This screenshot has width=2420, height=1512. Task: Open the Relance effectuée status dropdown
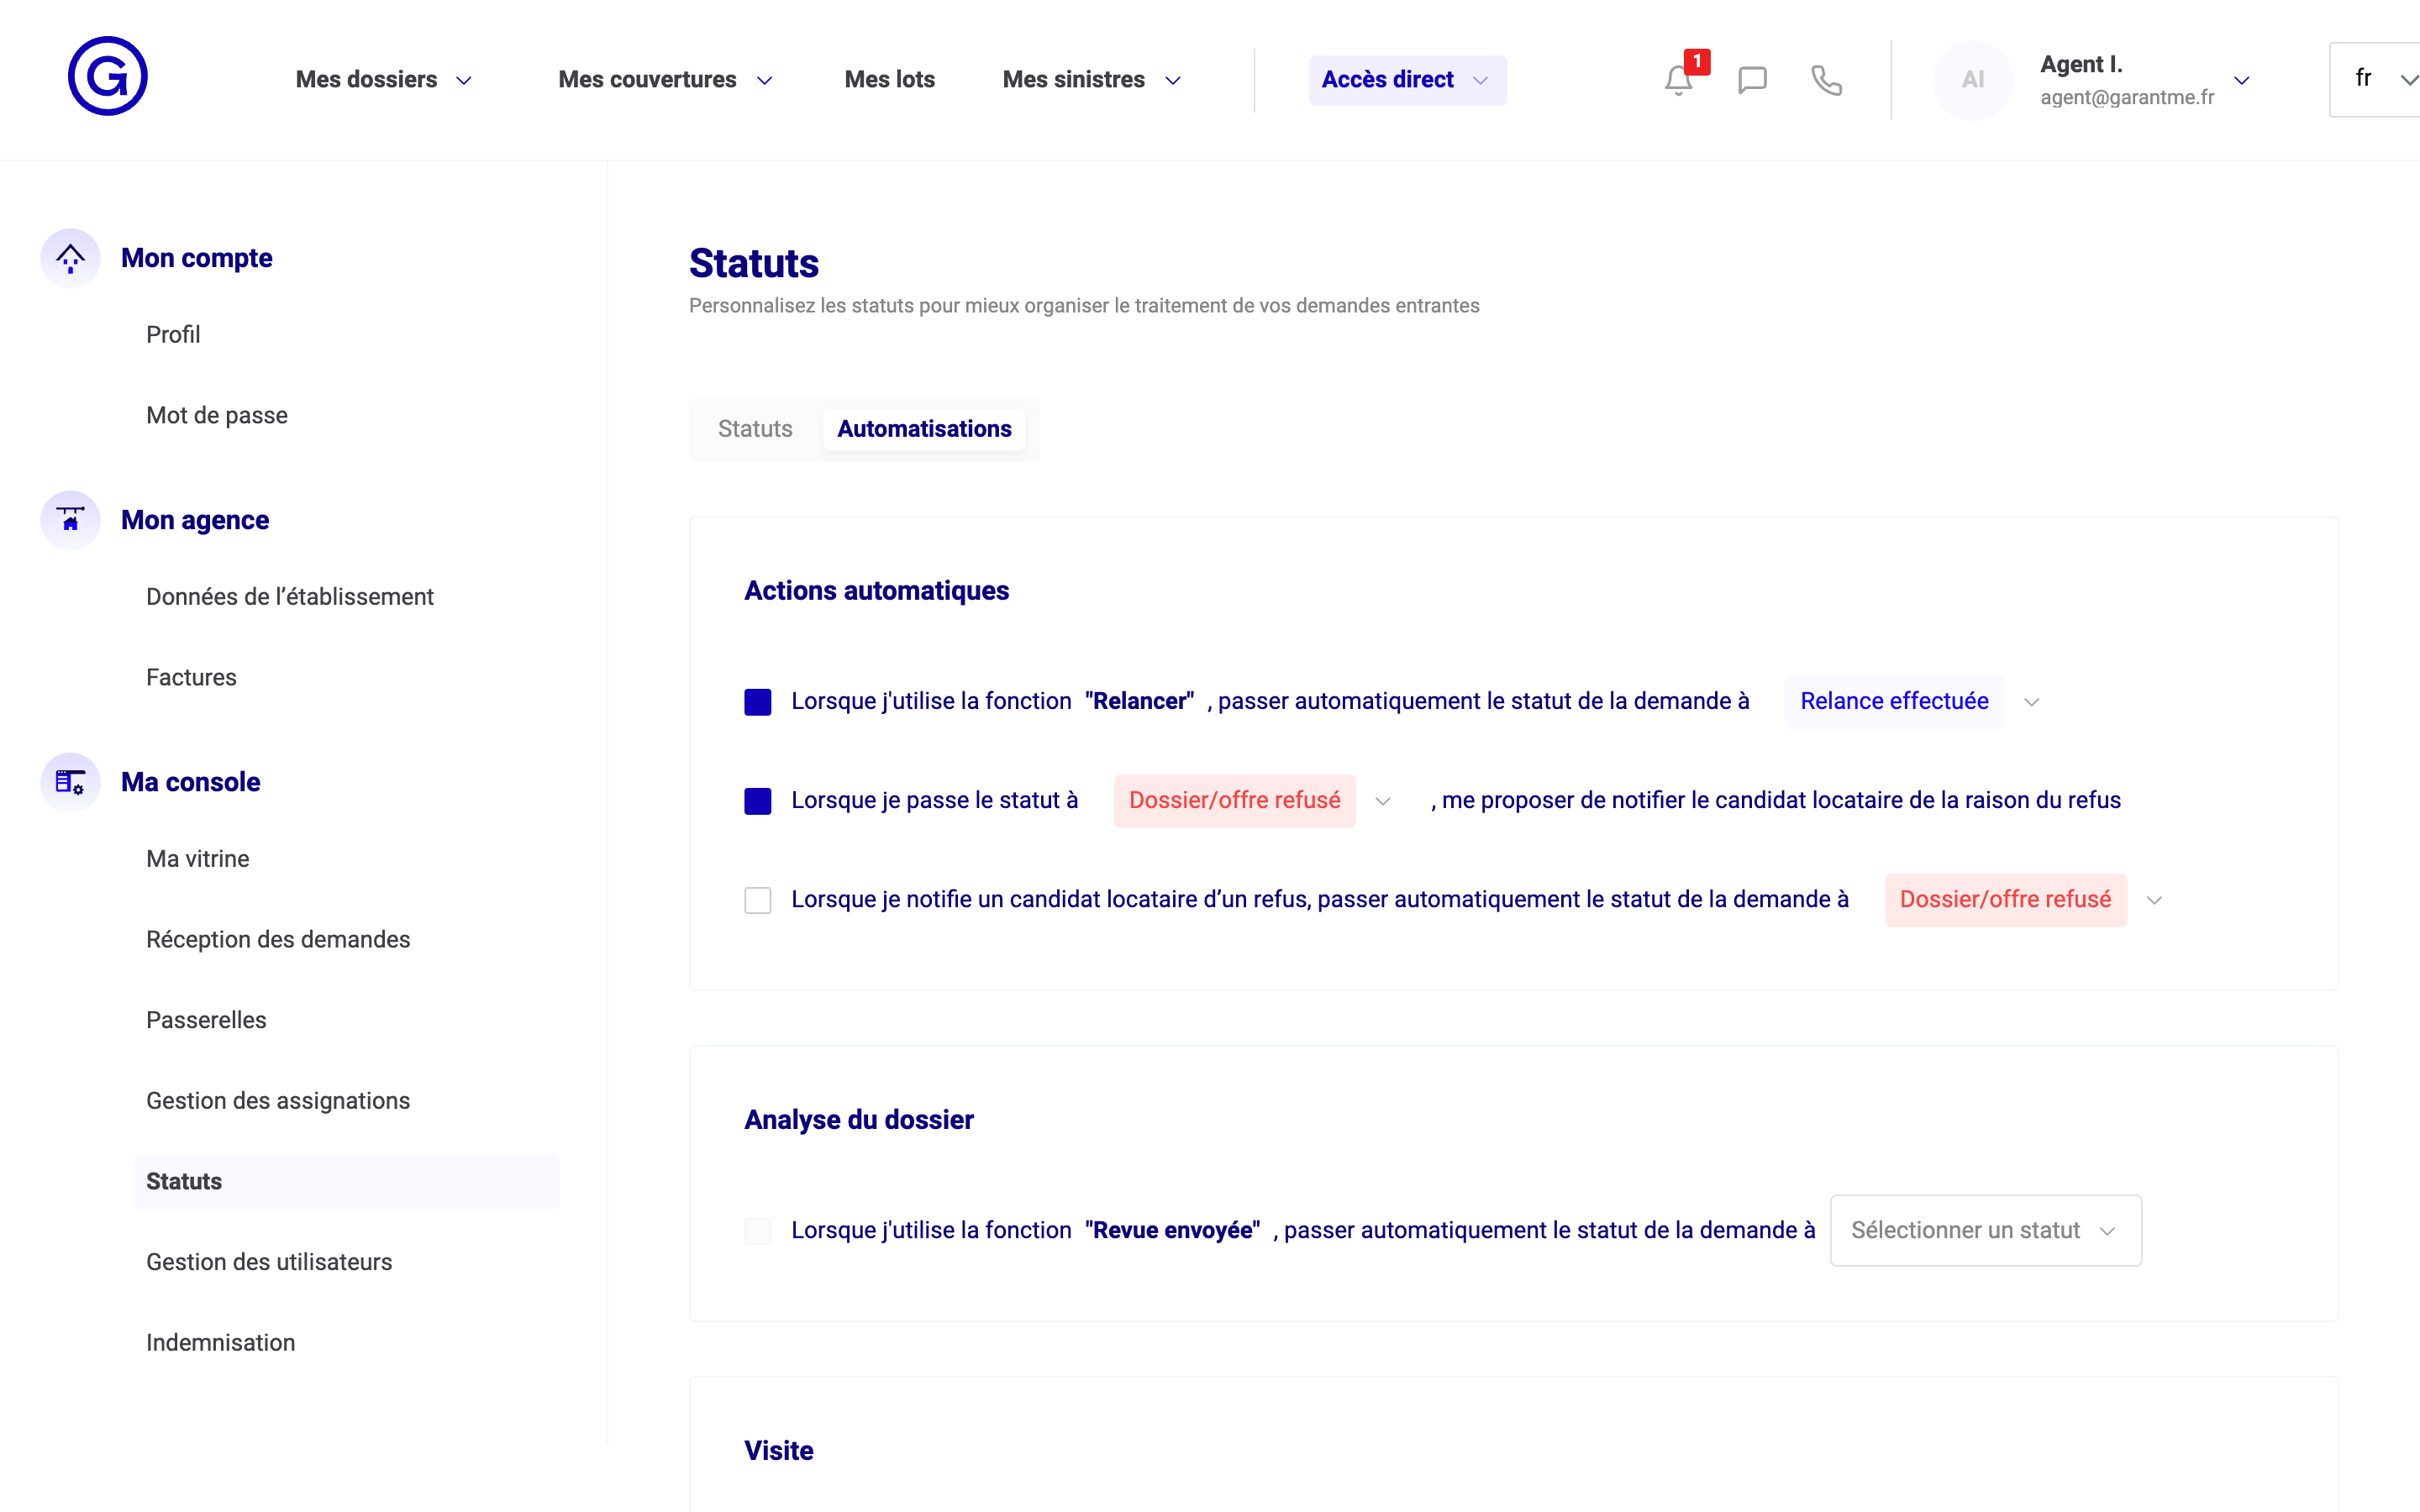1913,701
